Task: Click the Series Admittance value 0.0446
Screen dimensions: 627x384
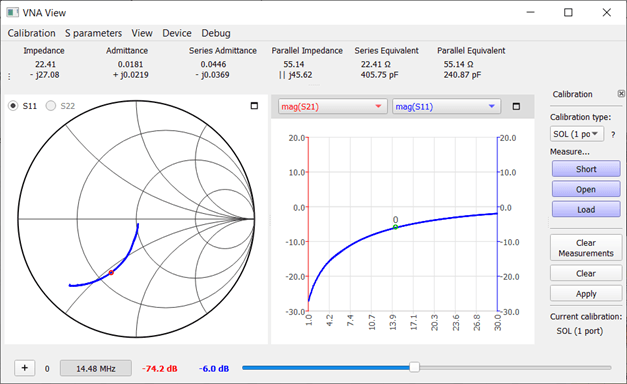Action: [214, 64]
